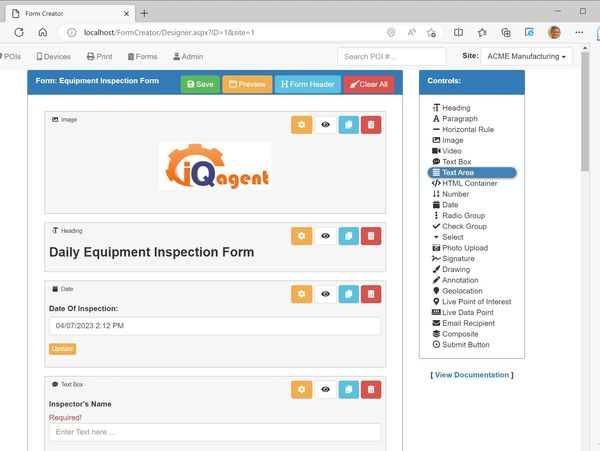
Task: Add a Check Group control
Action: tap(460, 226)
